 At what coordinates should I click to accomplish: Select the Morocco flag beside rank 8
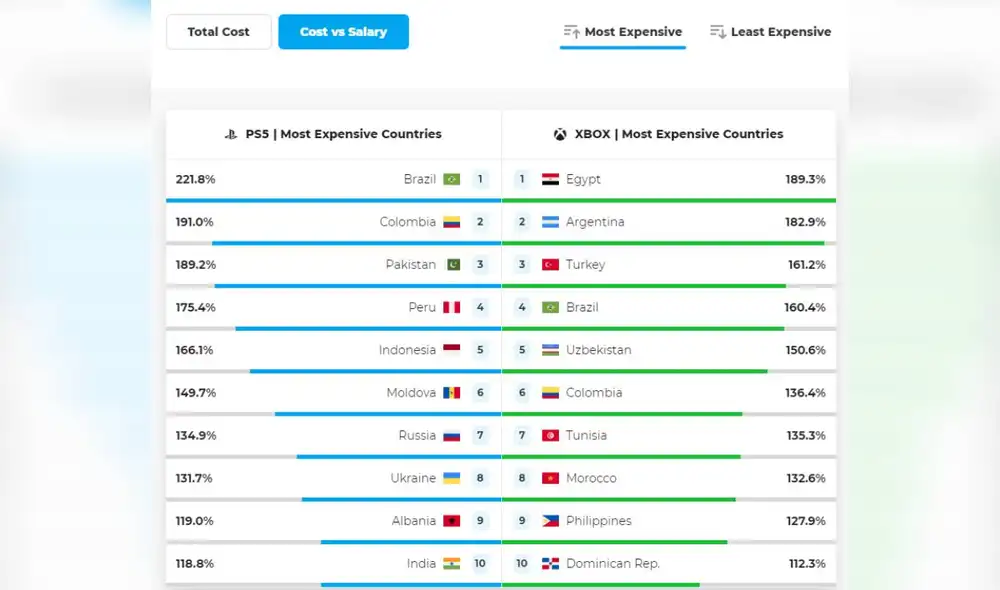552,478
